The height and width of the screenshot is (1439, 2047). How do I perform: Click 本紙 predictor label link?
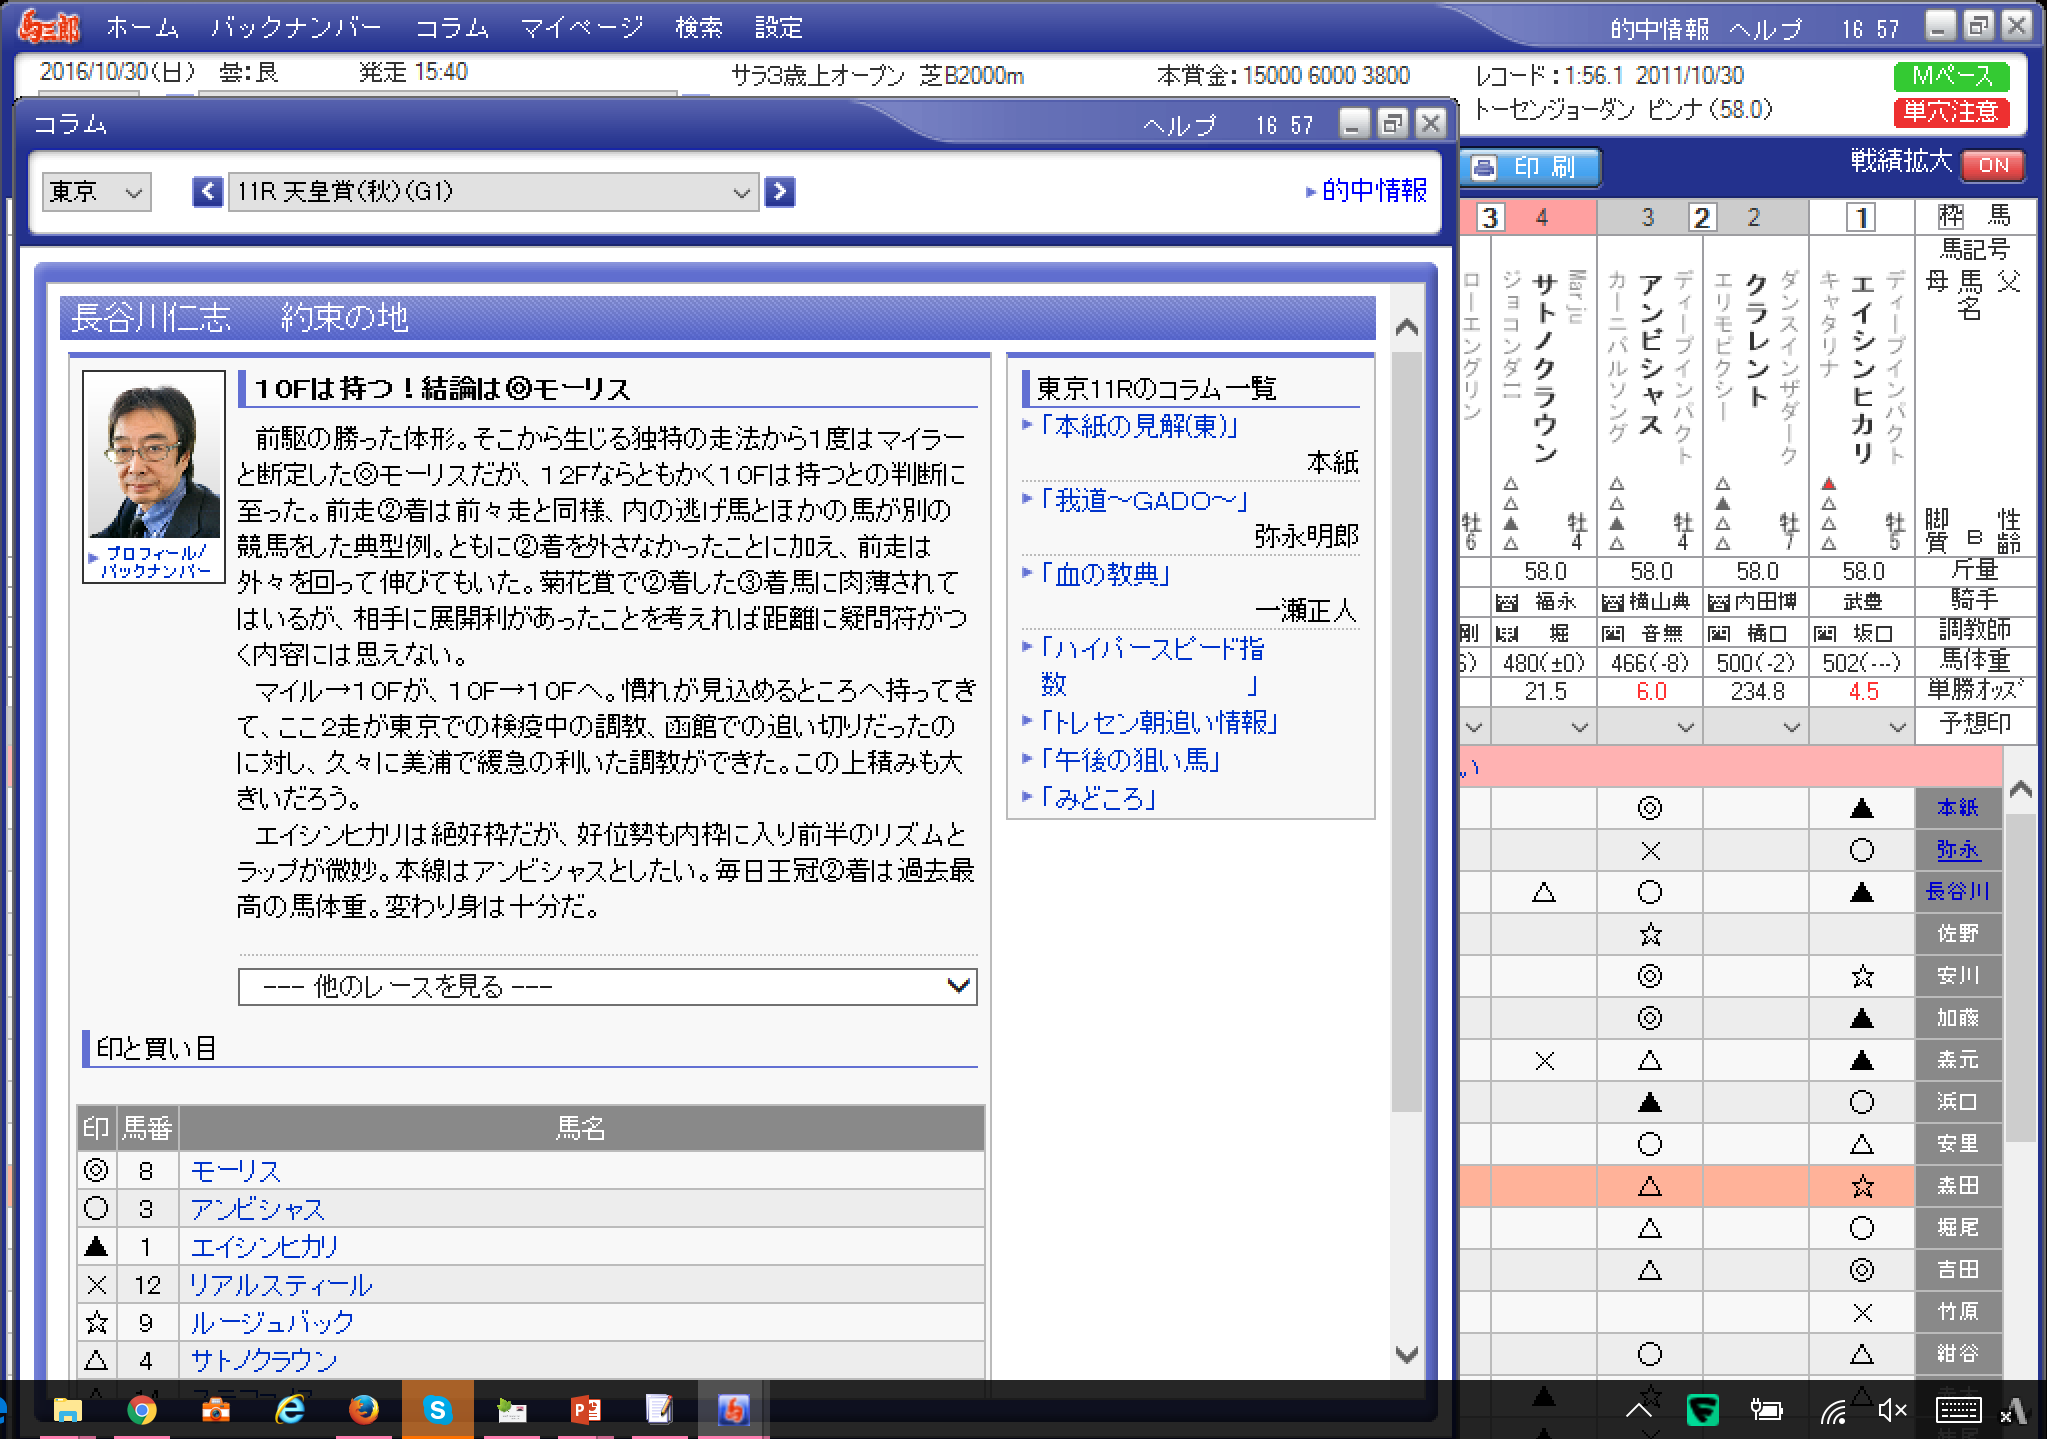1957,808
